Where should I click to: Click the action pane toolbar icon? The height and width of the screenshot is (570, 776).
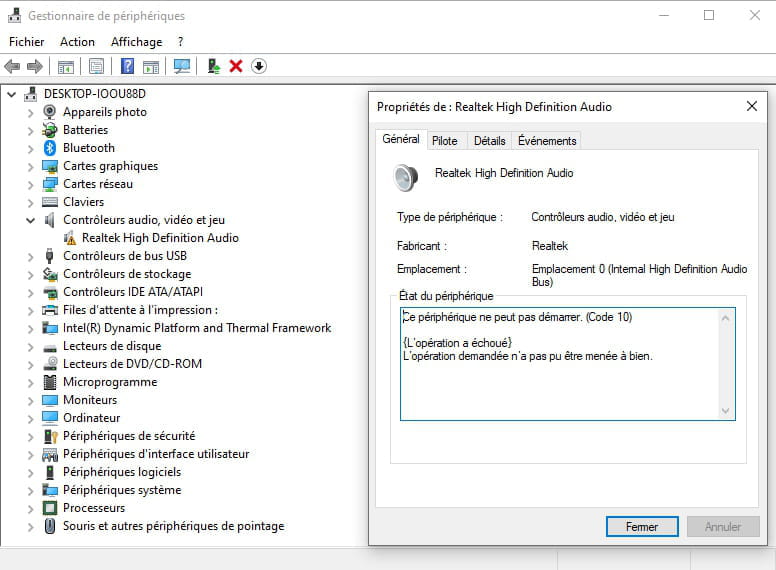[x=151, y=66]
